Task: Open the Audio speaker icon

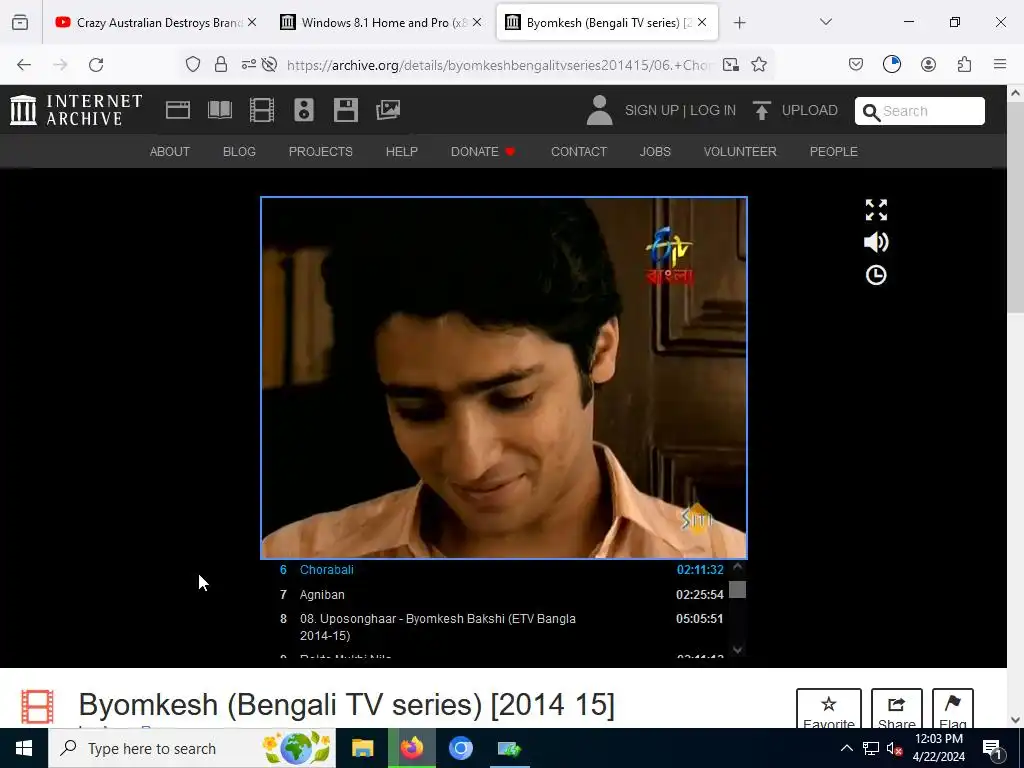Action: coord(304,110)
